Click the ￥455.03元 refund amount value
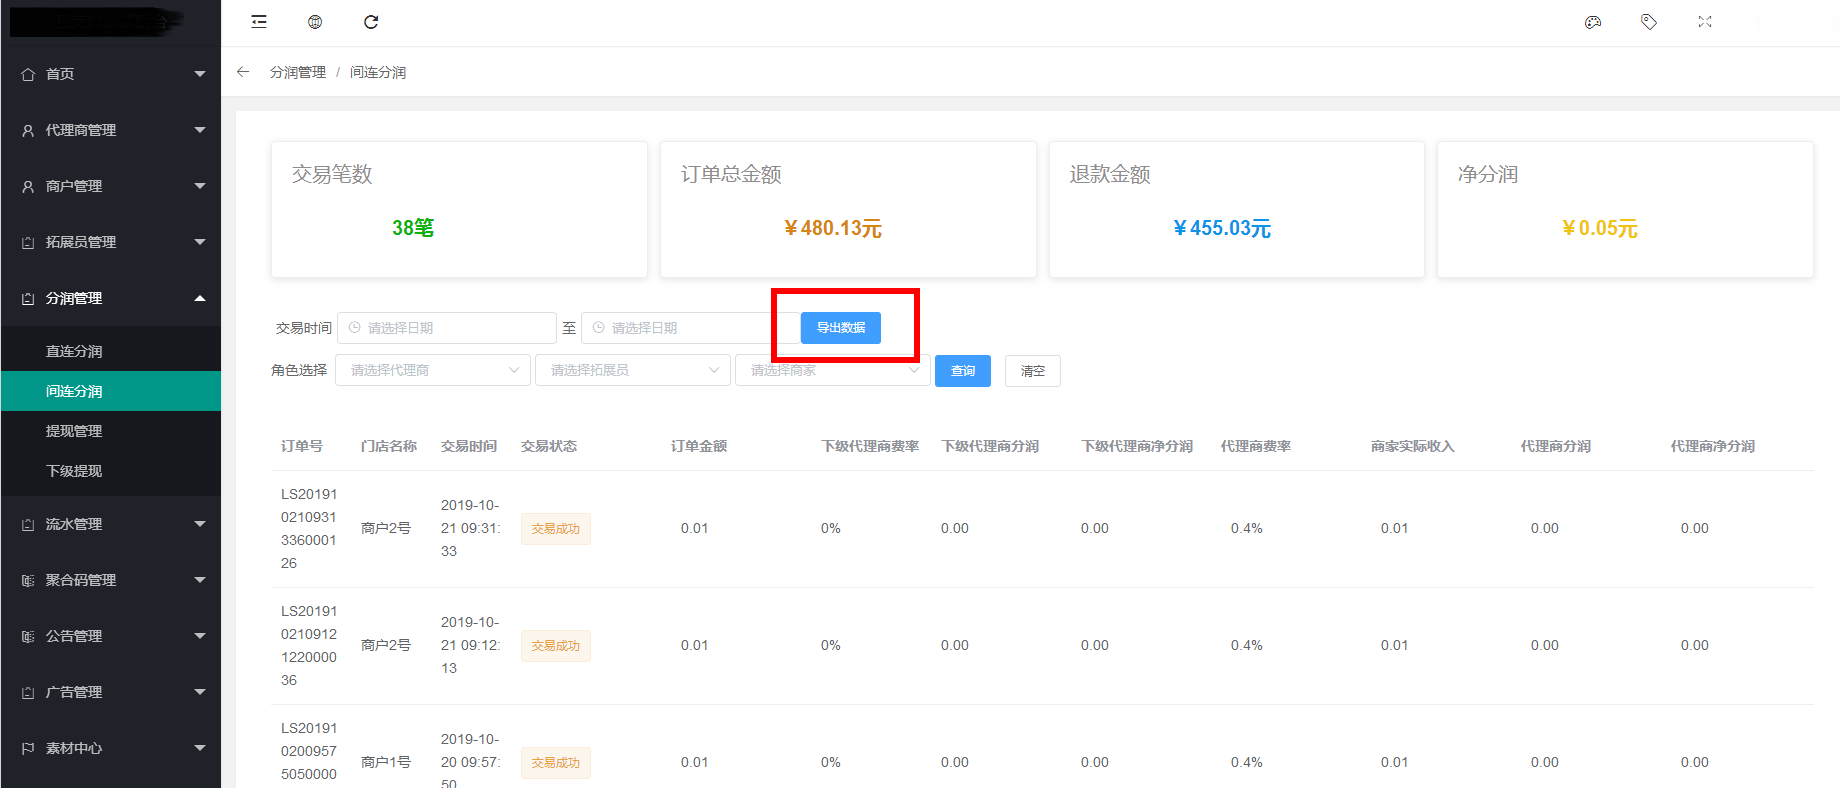Screen dimensions: 1840x788 click(x=1222, y=228)
